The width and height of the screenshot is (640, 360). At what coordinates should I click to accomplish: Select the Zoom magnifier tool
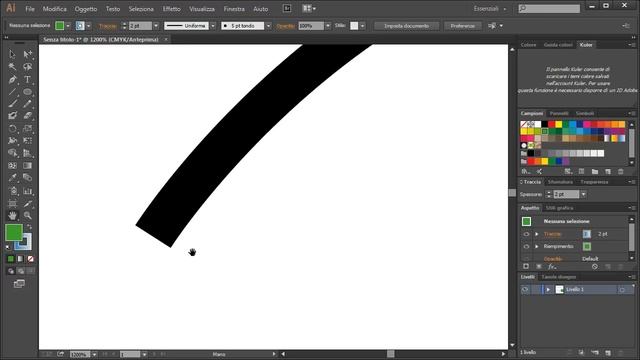click(x=27, y=216)
